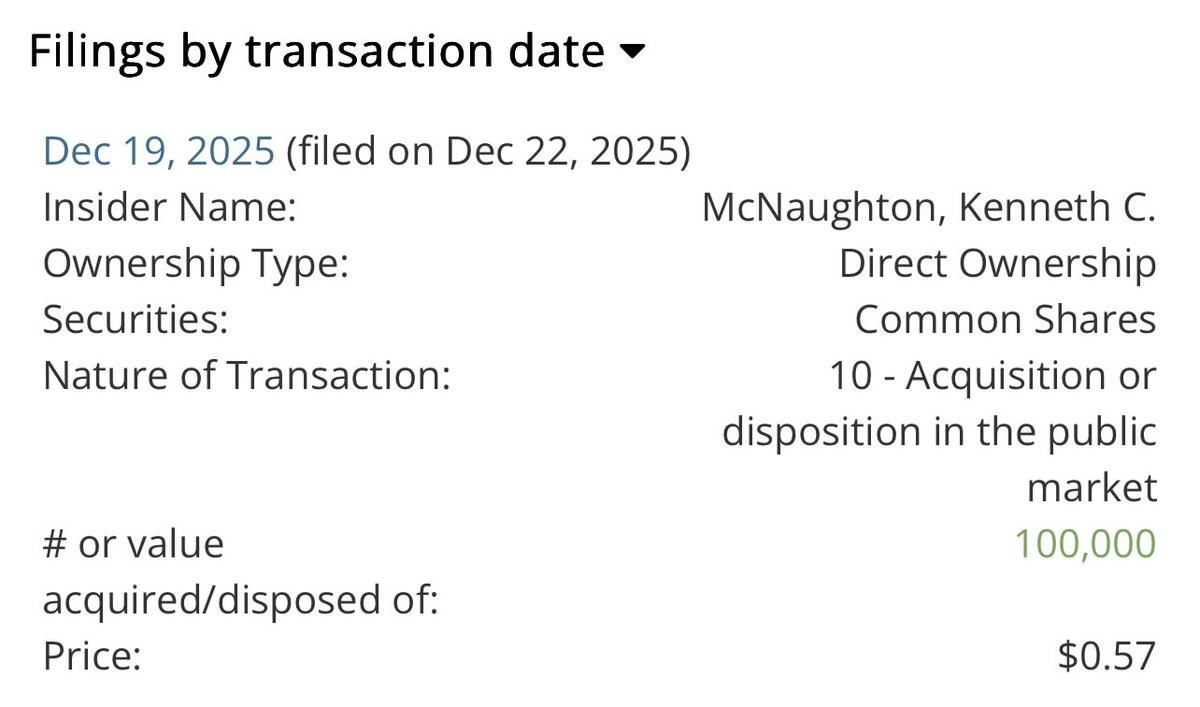Click the acquired/disposed of: label line

point(241,602)
